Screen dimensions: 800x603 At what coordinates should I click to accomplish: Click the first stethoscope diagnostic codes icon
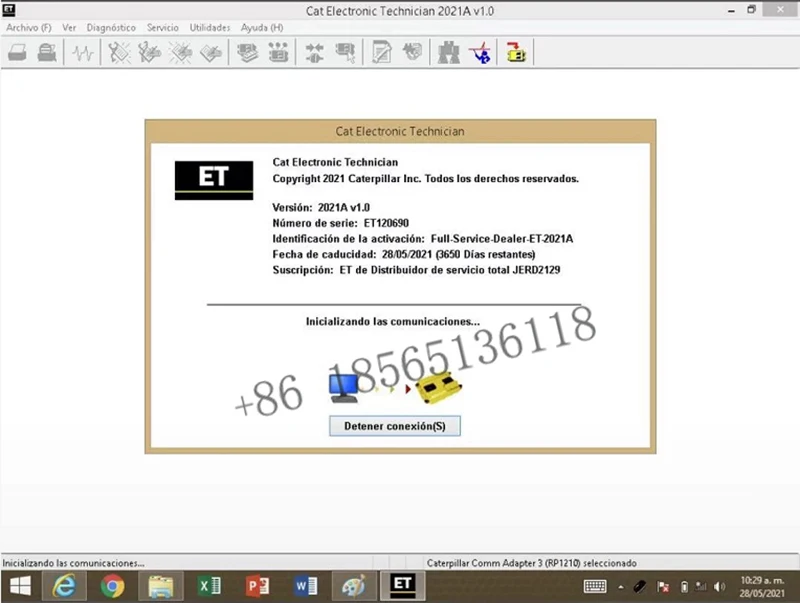coord(119,53)
